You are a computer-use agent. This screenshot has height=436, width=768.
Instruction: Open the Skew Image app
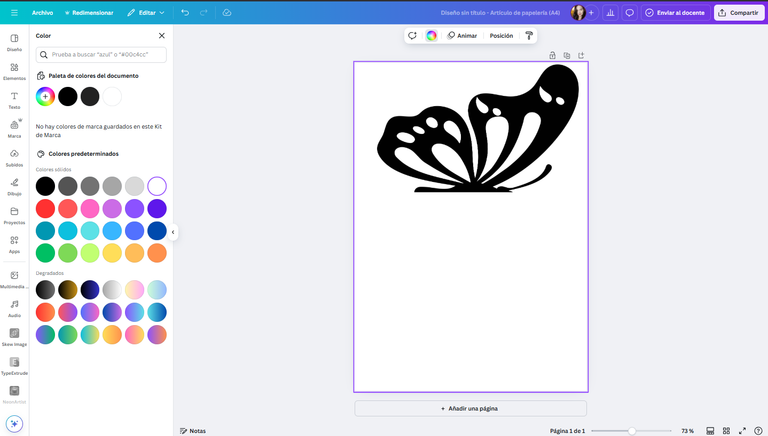coord(14,338)
